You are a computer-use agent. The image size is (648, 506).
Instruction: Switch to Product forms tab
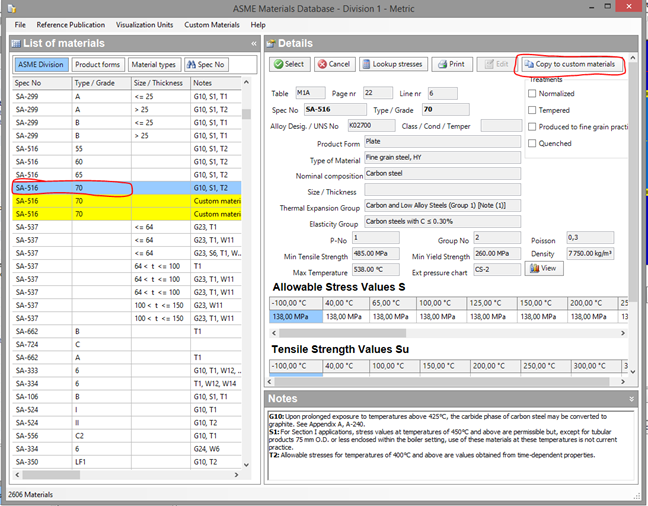pyautogui.click(x=98, y=64)
